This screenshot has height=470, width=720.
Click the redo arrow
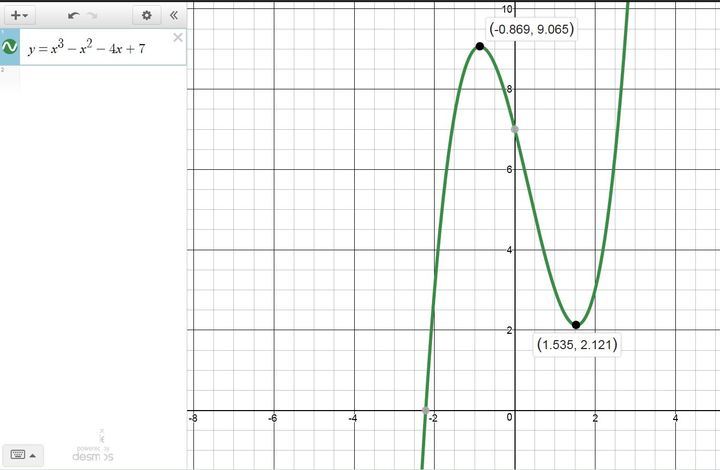tap(93, 15)
